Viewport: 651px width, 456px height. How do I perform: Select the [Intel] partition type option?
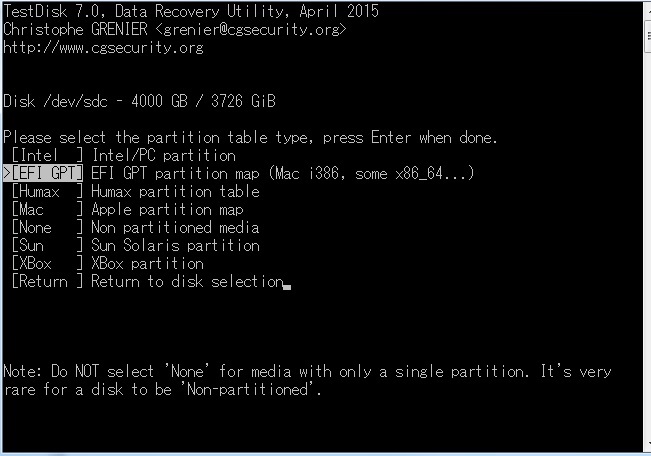pos(47,155)
